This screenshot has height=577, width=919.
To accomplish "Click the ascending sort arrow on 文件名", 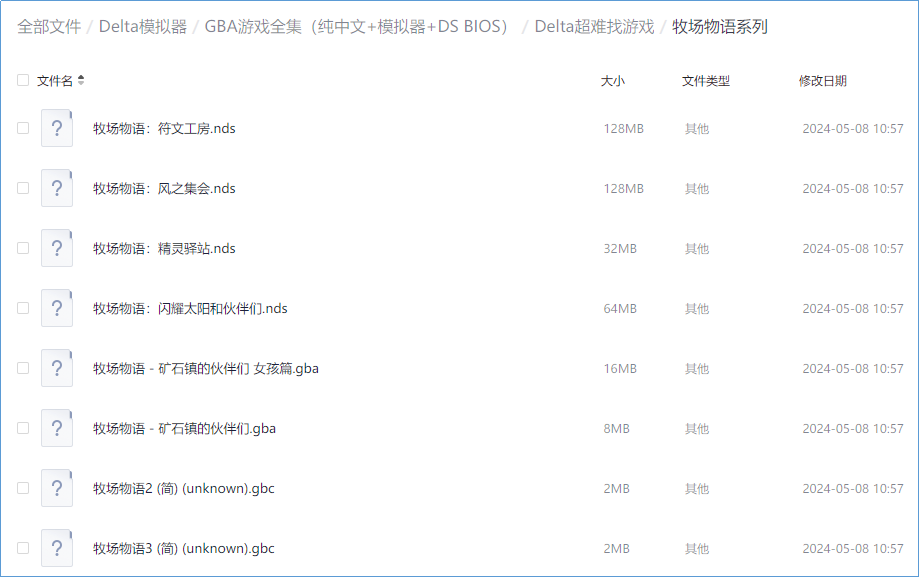I will [79, 77].
